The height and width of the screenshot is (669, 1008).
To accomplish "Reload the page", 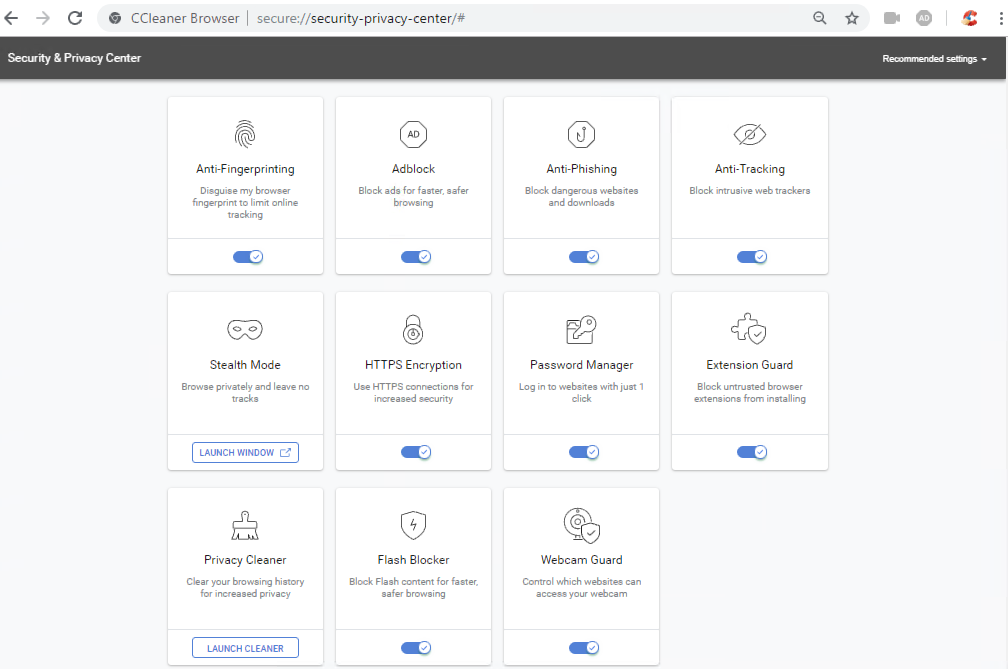I will 75,18.
